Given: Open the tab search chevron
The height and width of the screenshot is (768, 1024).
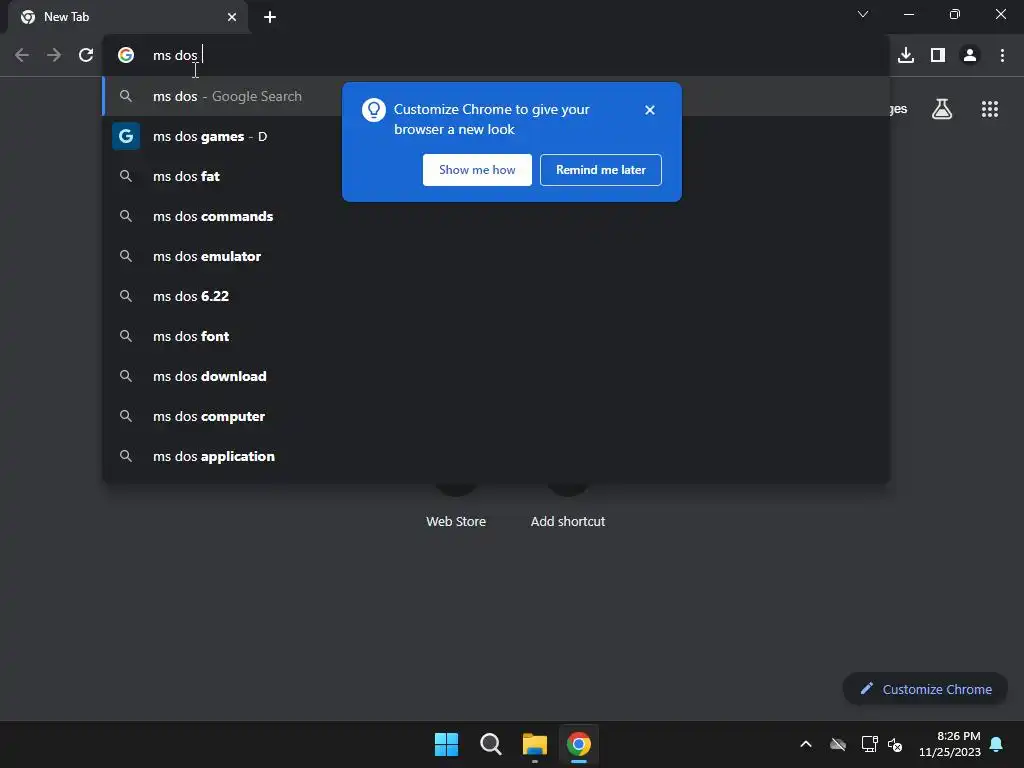Looking at the screenshot, I should 863,14.
